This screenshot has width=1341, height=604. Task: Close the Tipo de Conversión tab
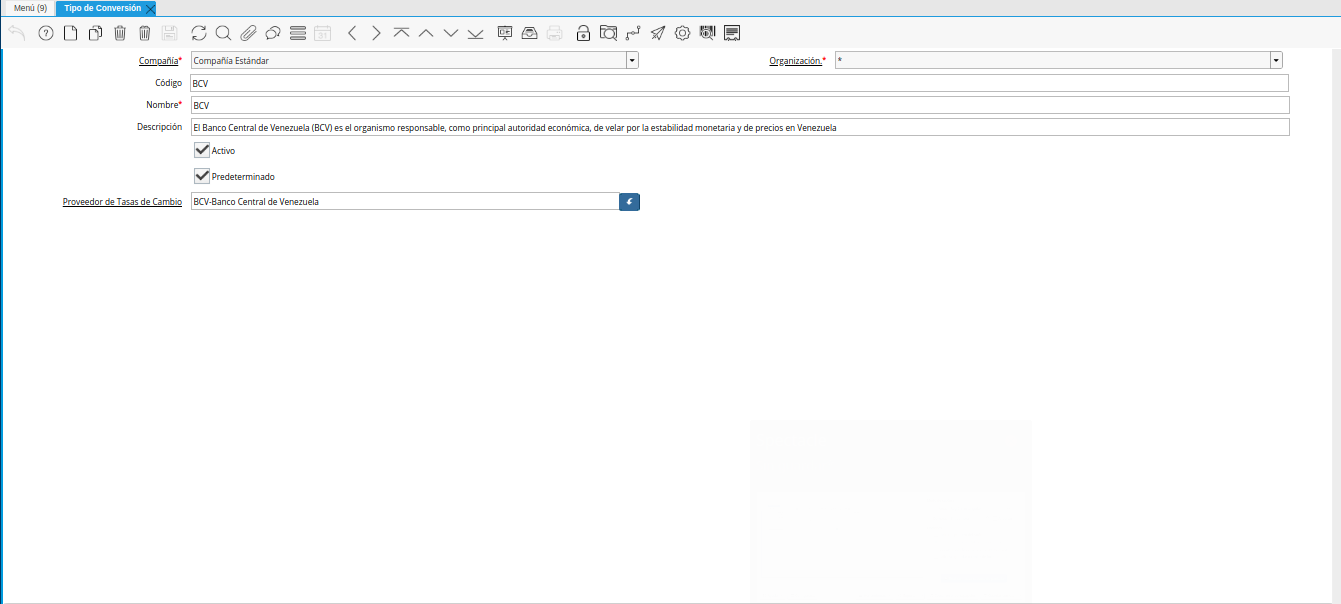[150, 8]
